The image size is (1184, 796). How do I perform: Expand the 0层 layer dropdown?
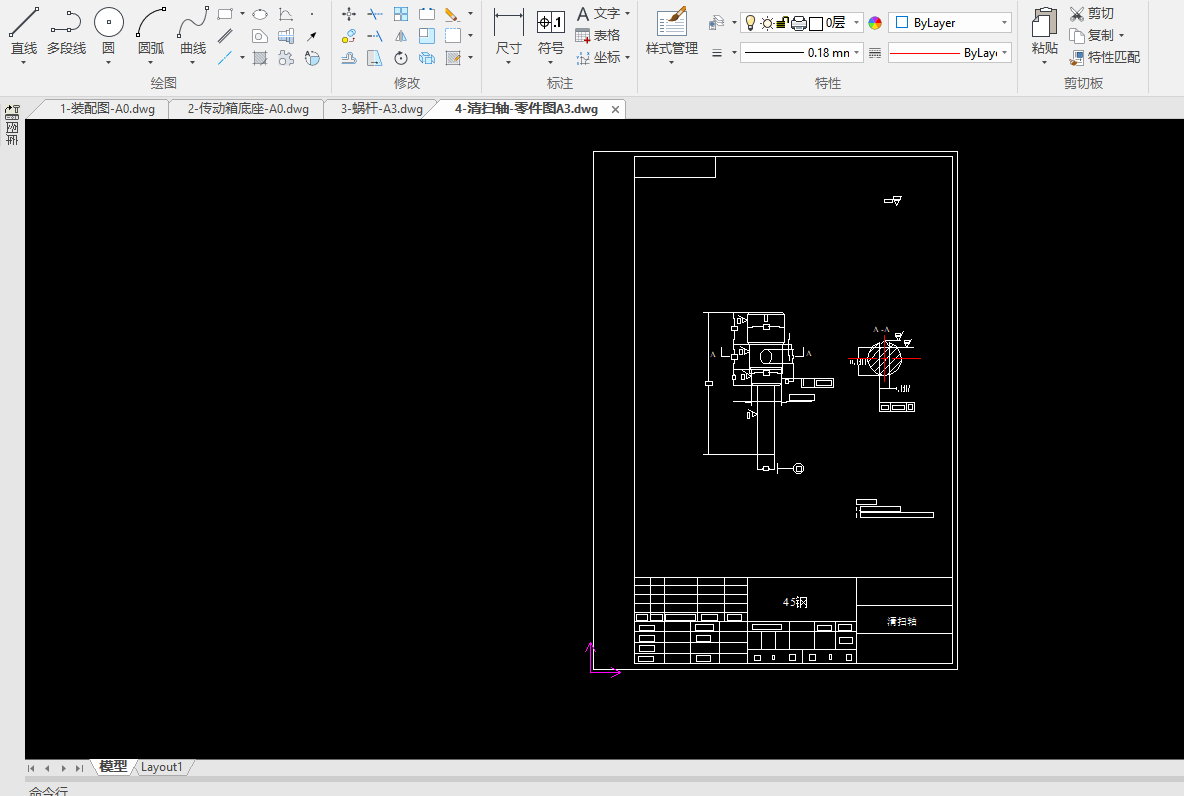tap(857, 23)
